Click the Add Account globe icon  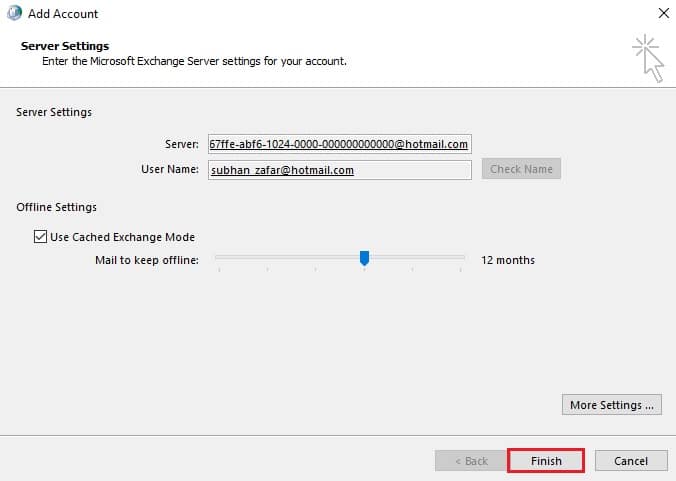[x=14, y=13]
